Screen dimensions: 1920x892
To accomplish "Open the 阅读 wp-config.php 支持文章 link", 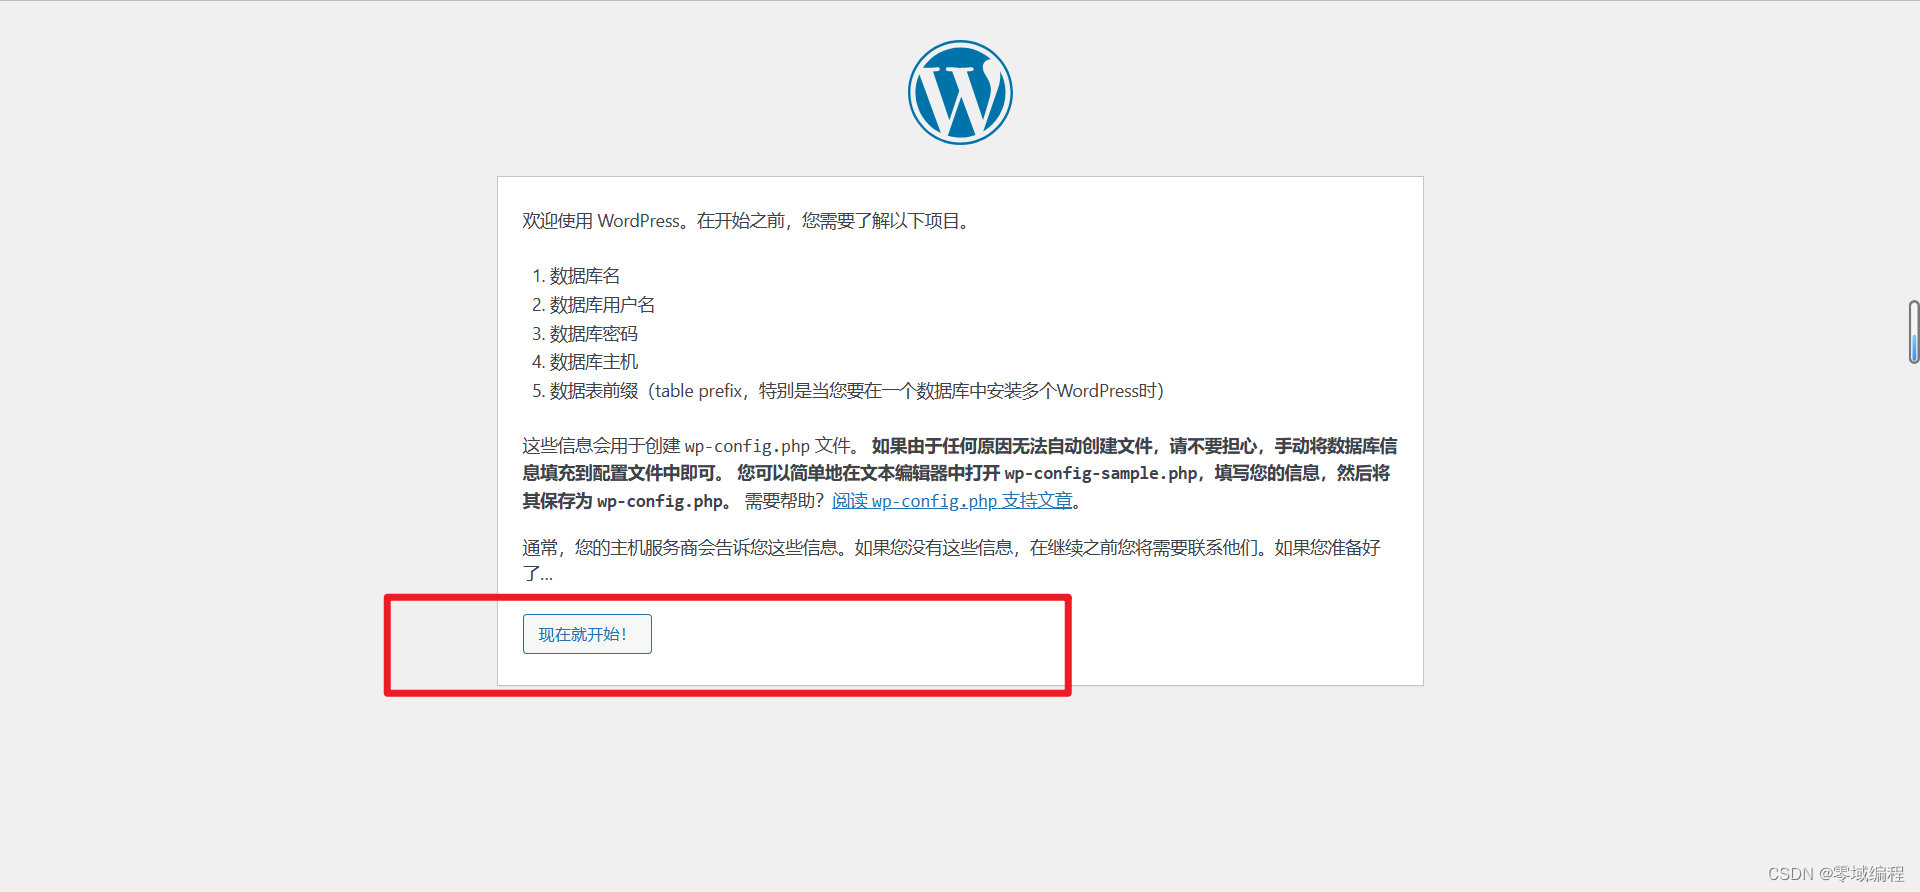I will coord(952,501).
